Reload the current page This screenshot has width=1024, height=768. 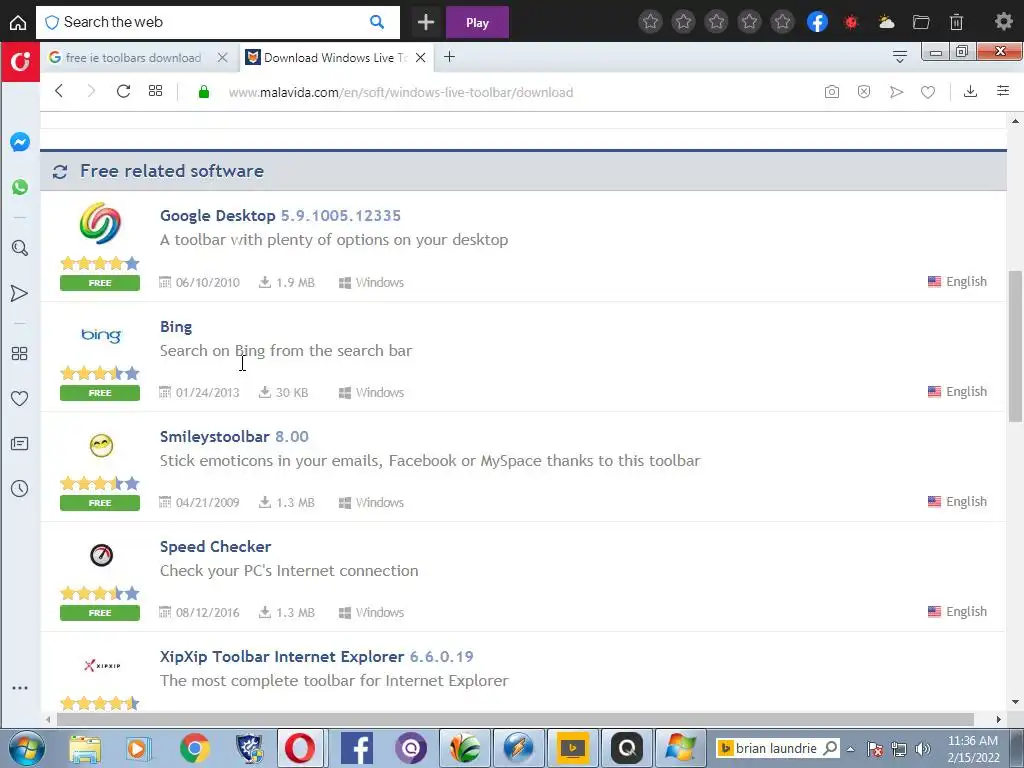pos(123,91)
